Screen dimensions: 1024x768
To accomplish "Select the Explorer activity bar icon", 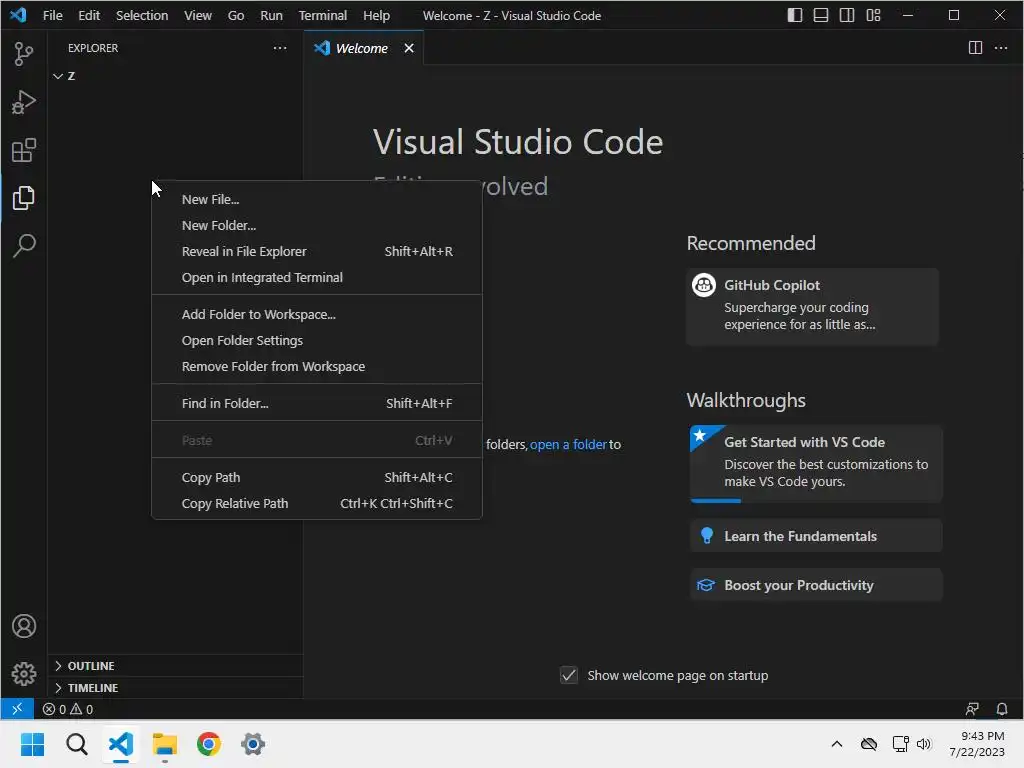I will coord(24,198).
